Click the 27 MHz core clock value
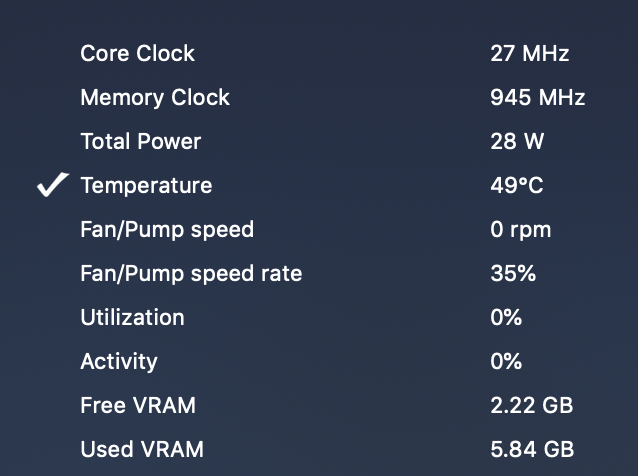Viewport: 638px width, 476px height. tap(529, 54)
